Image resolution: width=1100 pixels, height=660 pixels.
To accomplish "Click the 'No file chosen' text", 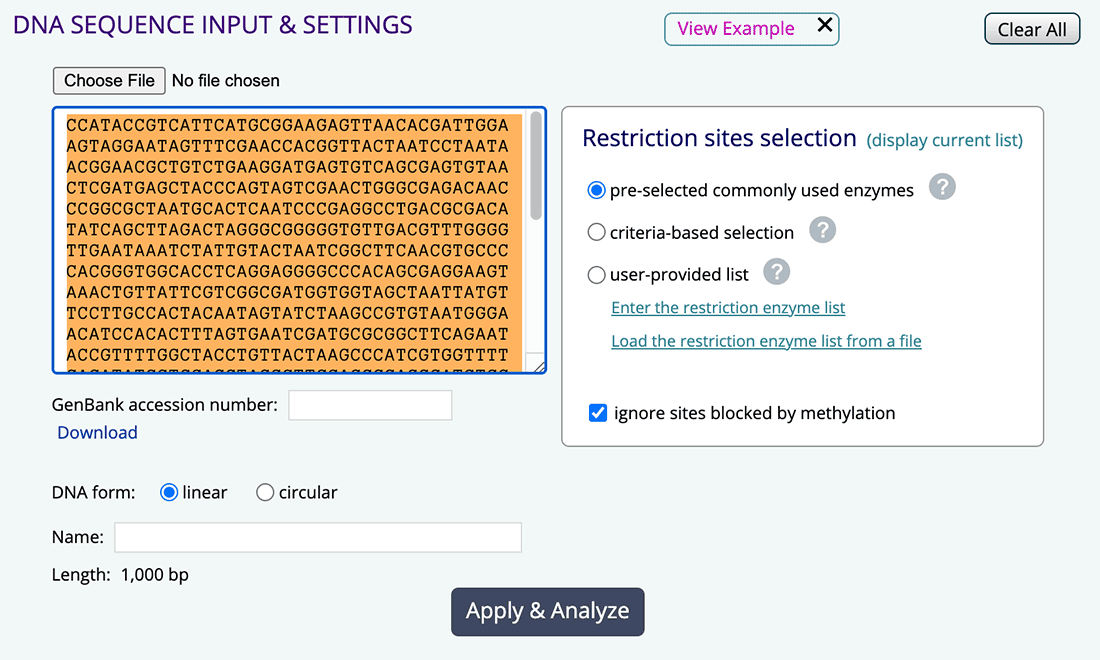I will [x=225, y=81].
